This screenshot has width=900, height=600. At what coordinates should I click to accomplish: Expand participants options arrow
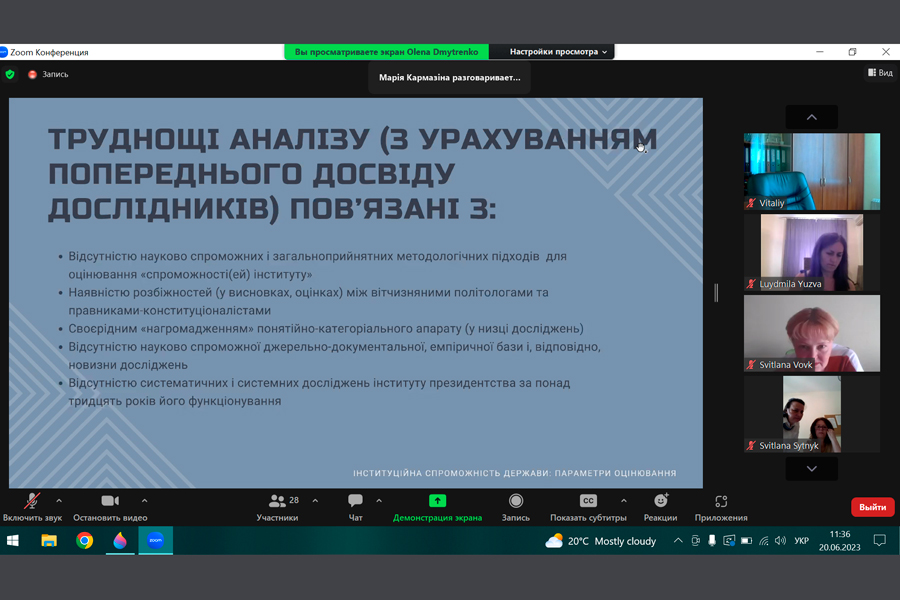point(315,501)
